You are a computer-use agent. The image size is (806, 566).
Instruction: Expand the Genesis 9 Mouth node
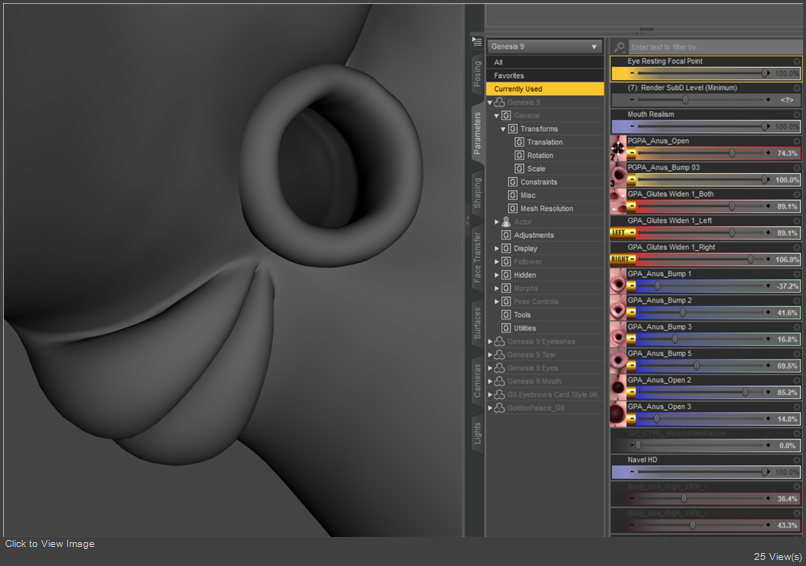(490, 381)
